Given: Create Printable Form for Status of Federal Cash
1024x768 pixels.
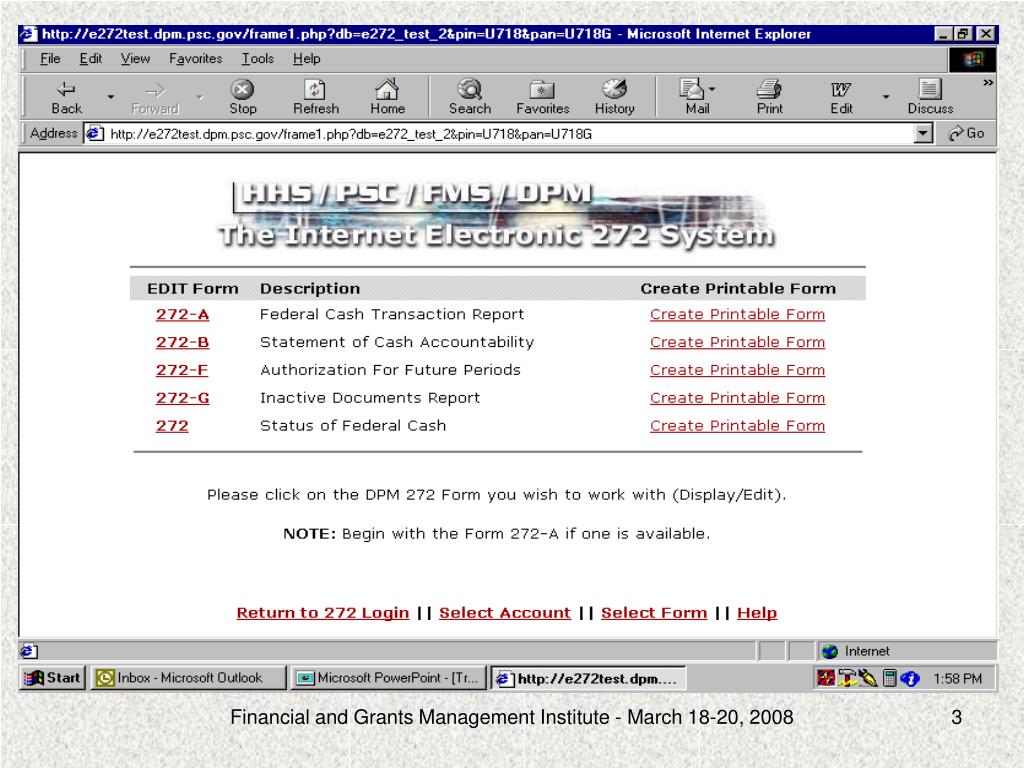Looking at the screenshot, I should click(x=737, y=426).
